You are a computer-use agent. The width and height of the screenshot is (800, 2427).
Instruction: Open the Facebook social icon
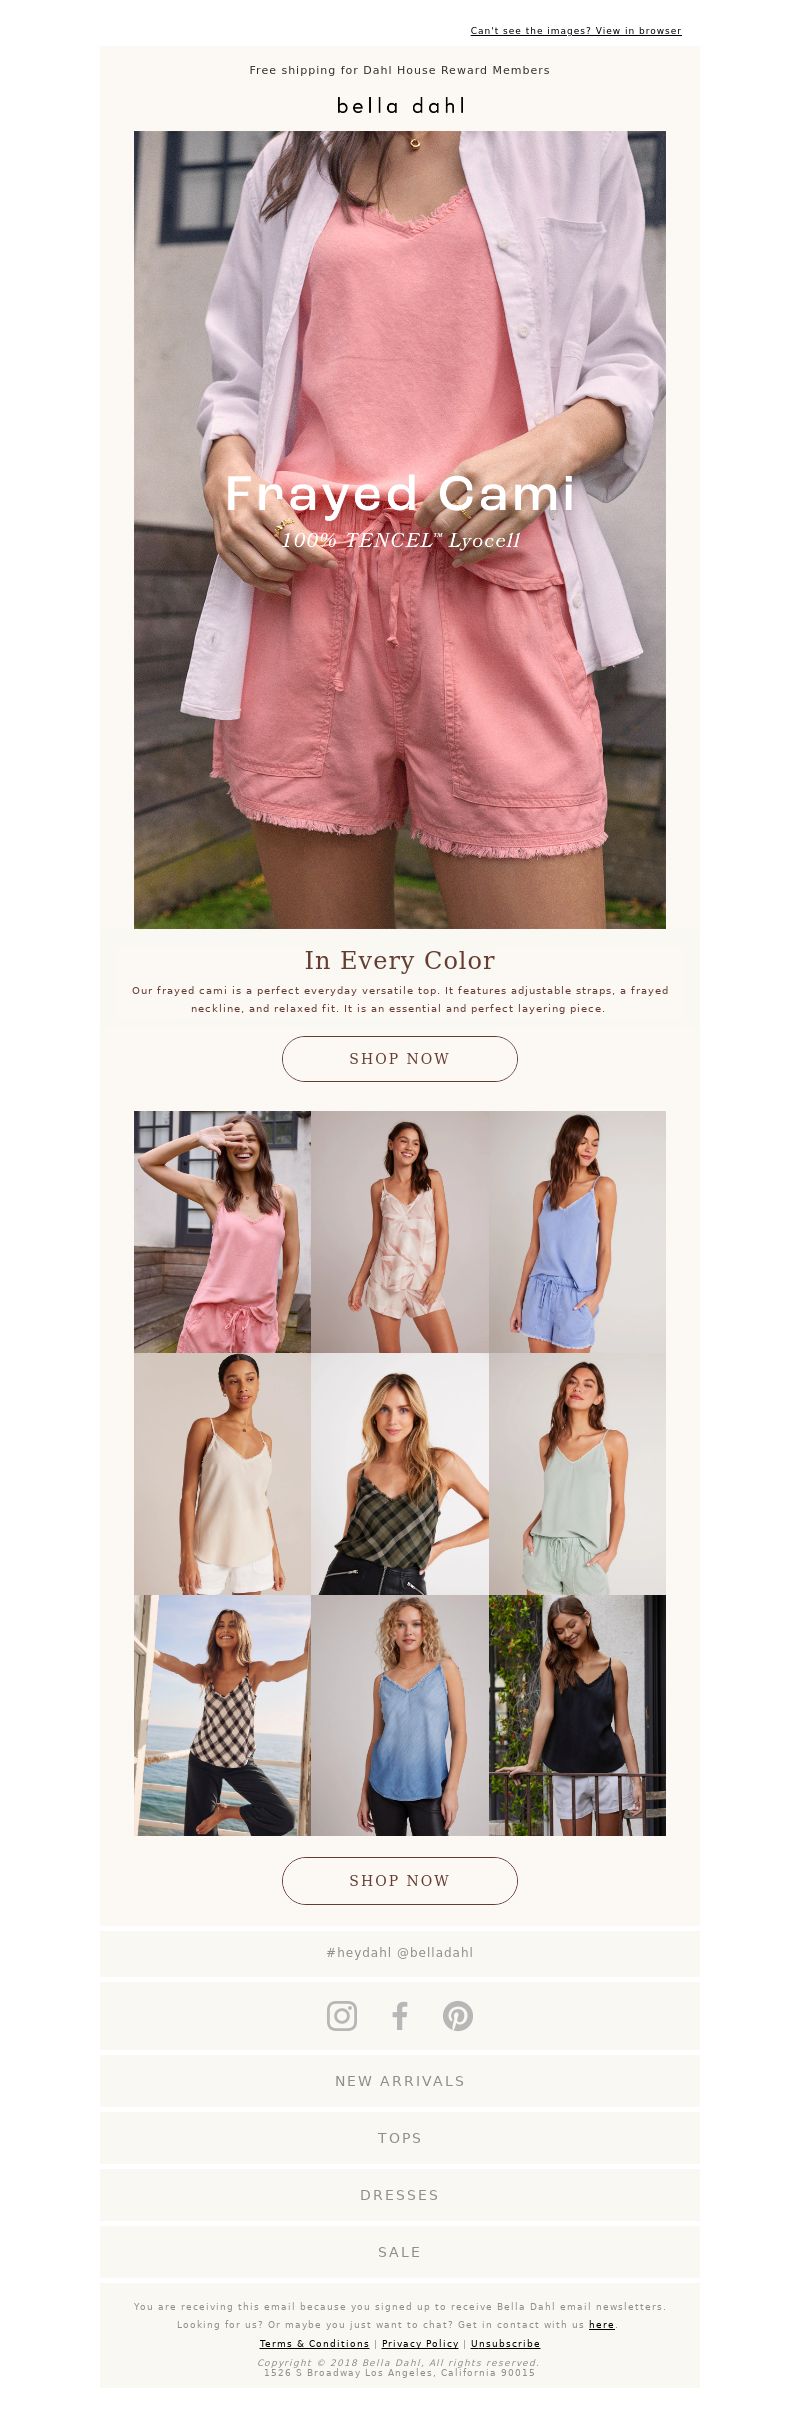pyautogui.click(x=400, y=2015)
